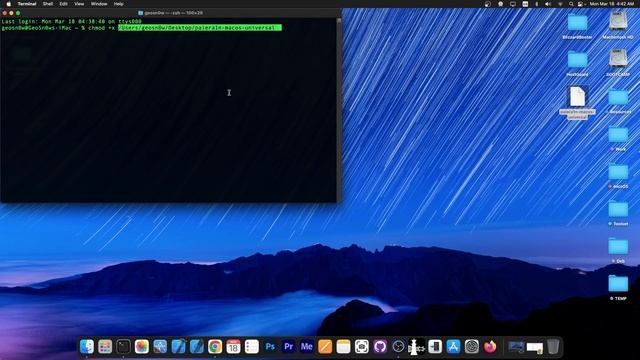This screenshot has height=360, width=640.
Task: Open the Terminal app menu
Action: [27, 4]
